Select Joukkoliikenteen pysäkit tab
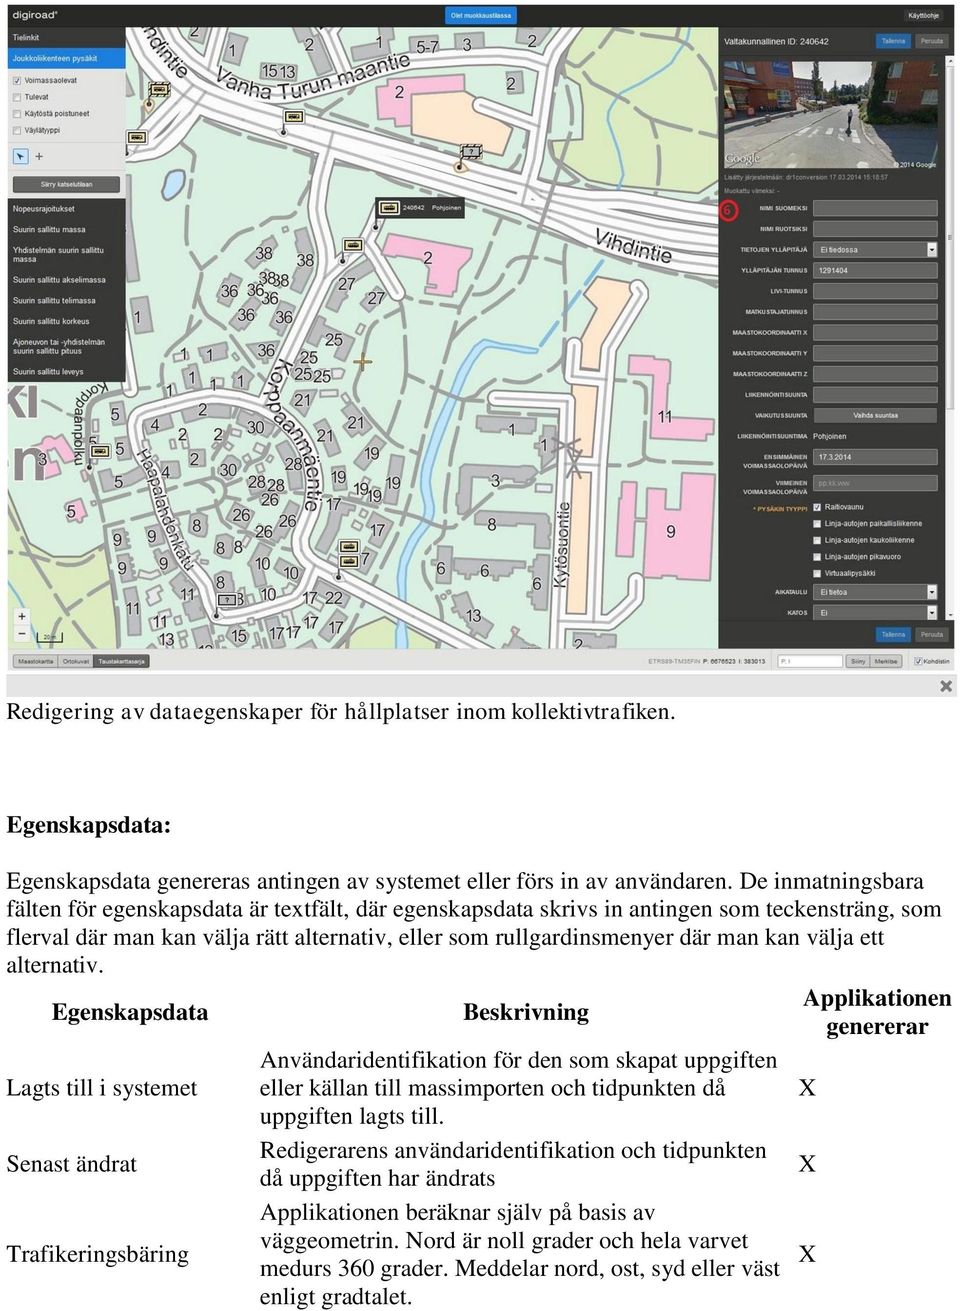 66,58
